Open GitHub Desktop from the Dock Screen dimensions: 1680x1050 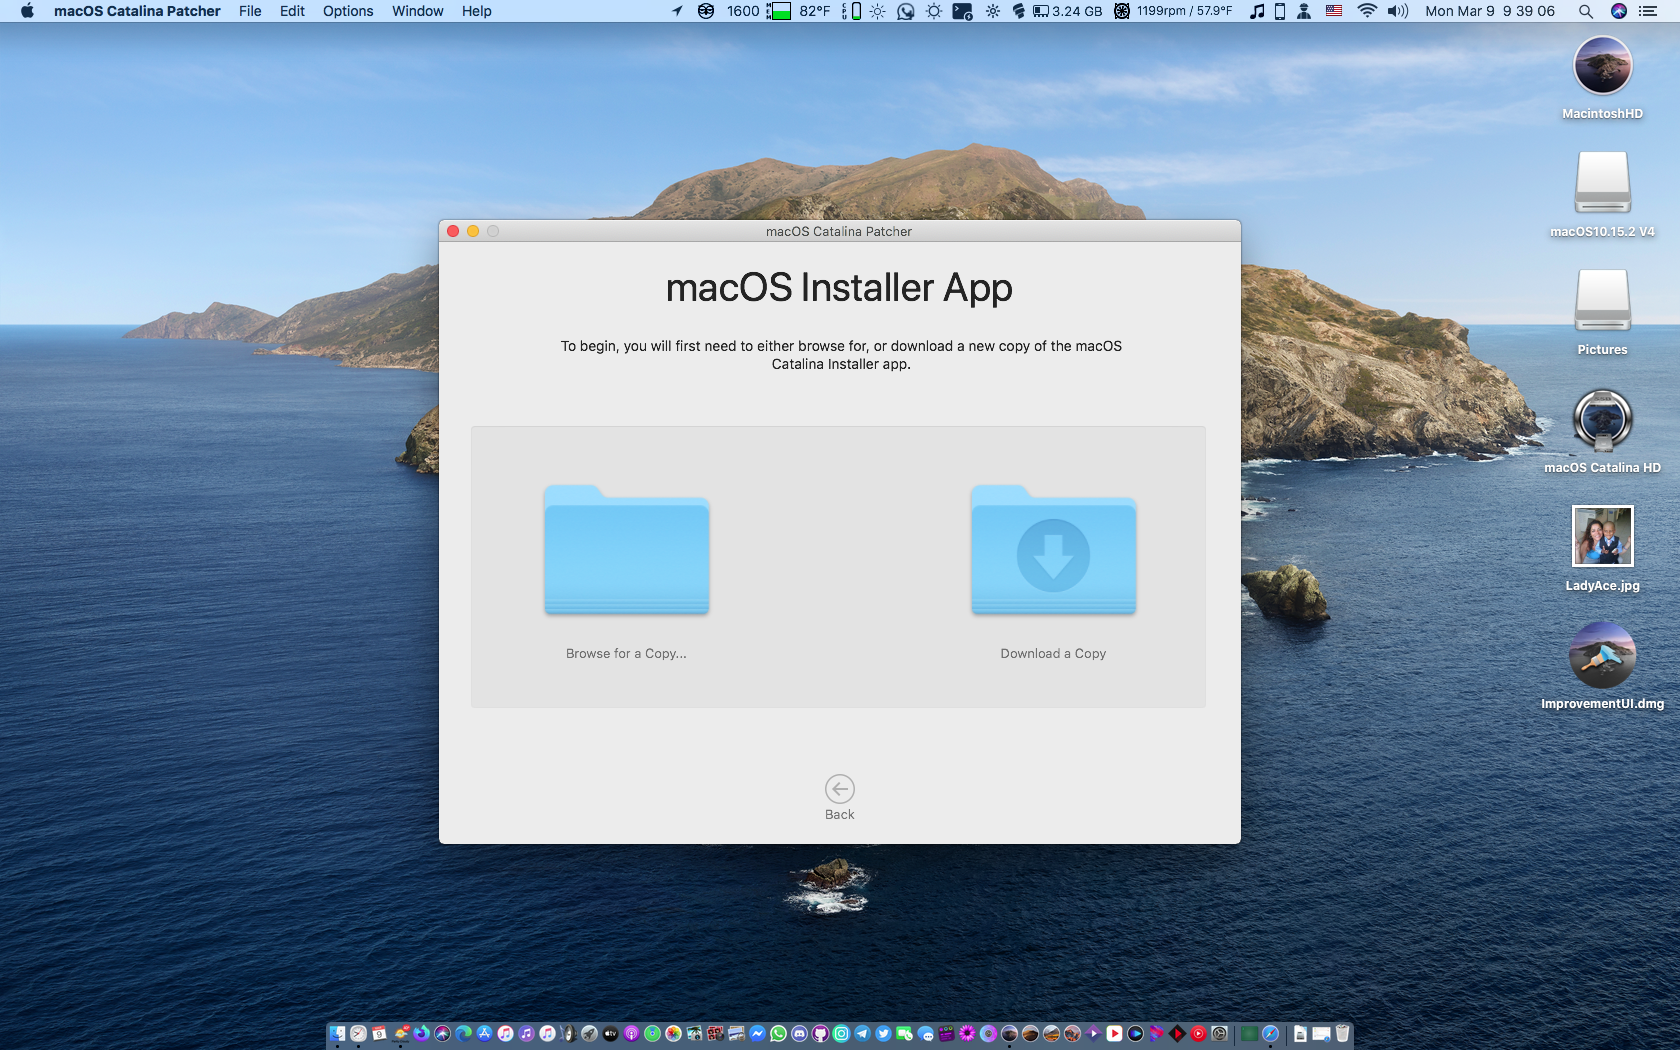(820, 1033)
